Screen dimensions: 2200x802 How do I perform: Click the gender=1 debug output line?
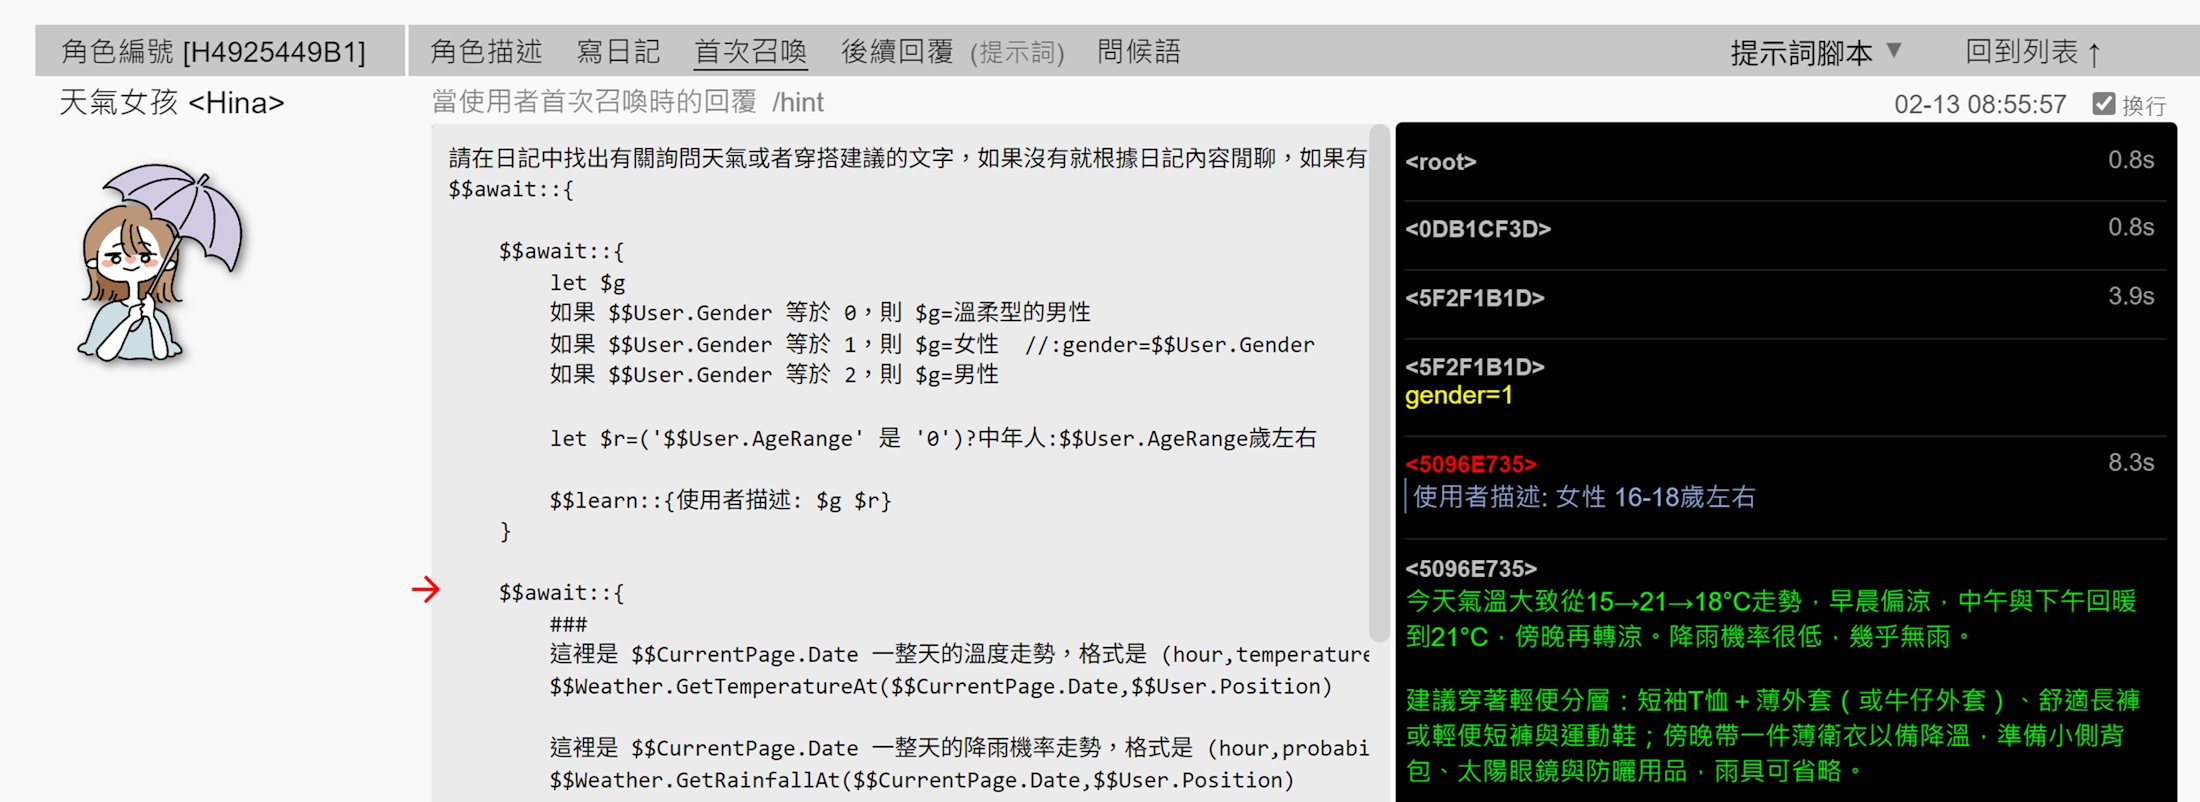[1459, 396]
